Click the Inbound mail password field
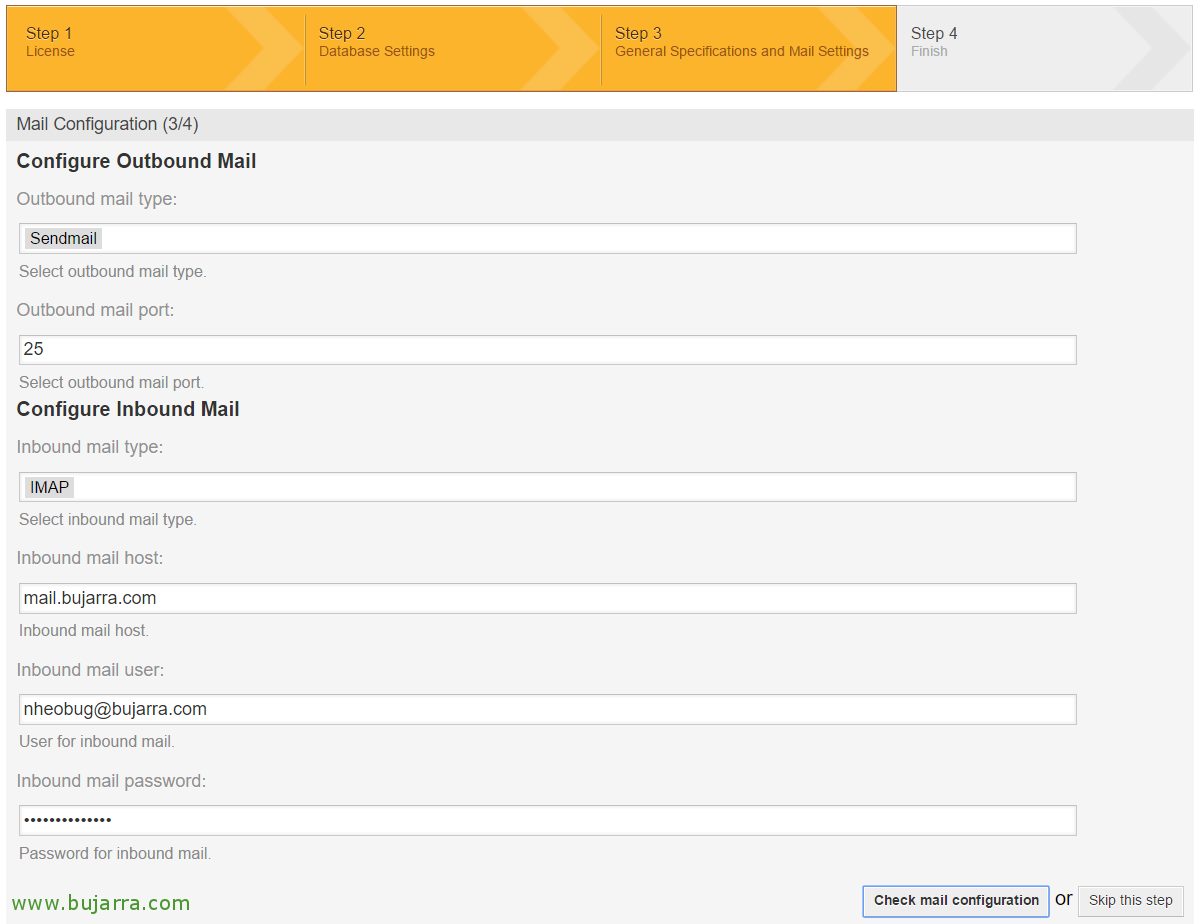The height and width of the screenshot is (924, 1199). coord(548,820)
